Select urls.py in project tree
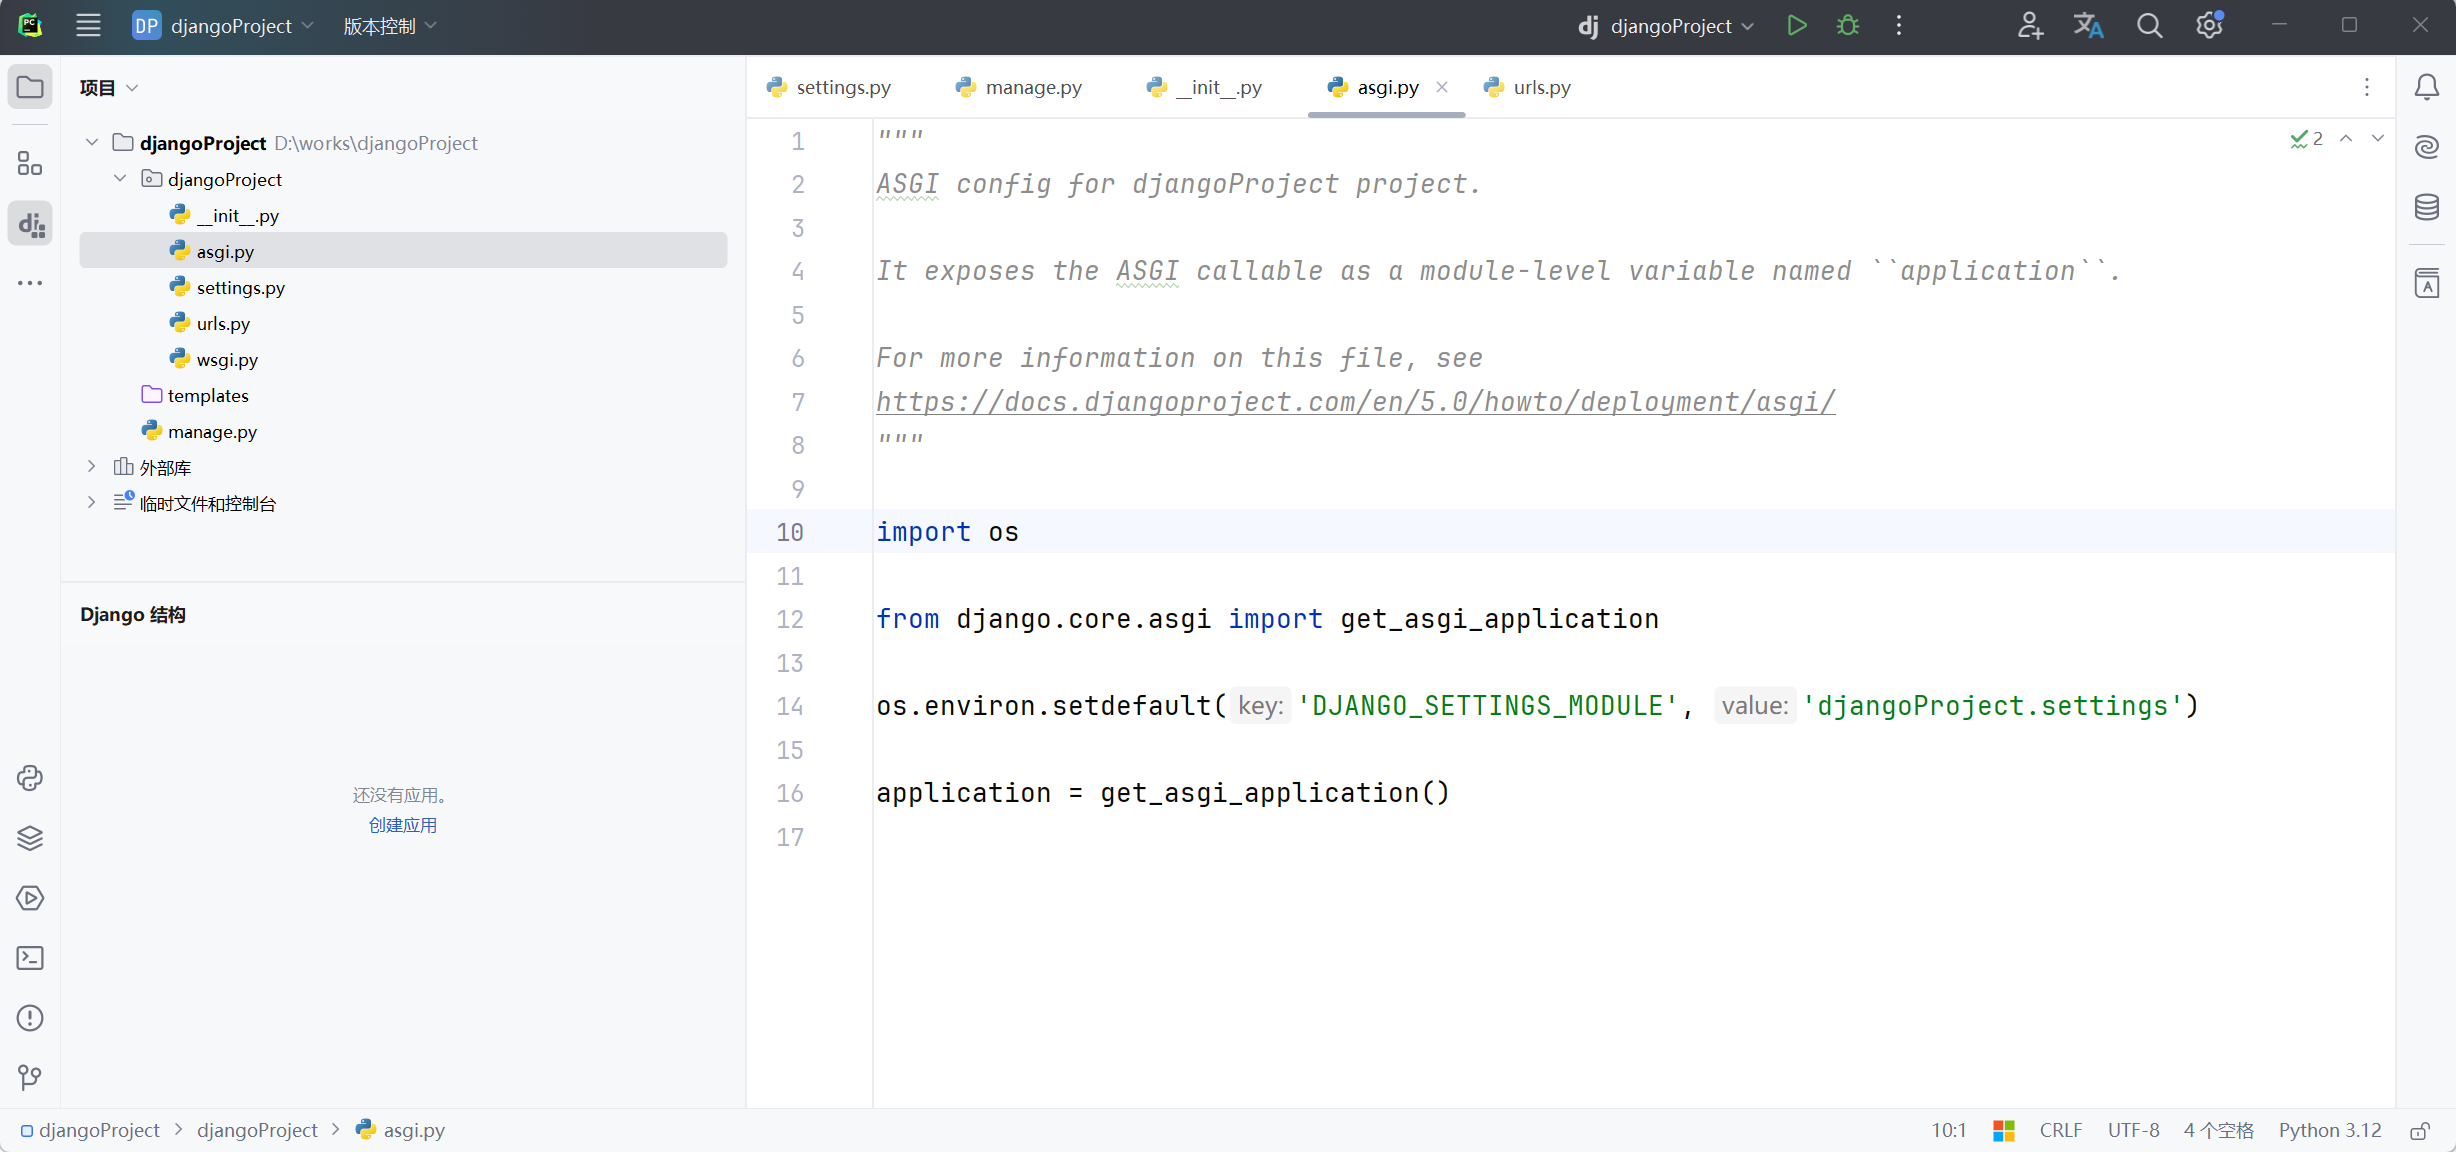Viewport: 2456px width, 1152px height. coord(402,323)
